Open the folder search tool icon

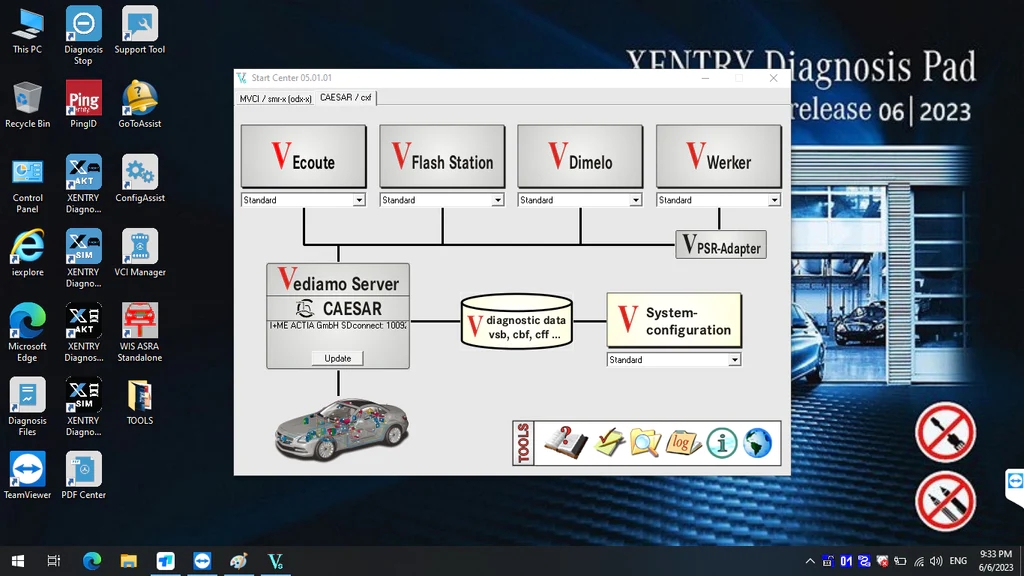click(x=645, y=443)
